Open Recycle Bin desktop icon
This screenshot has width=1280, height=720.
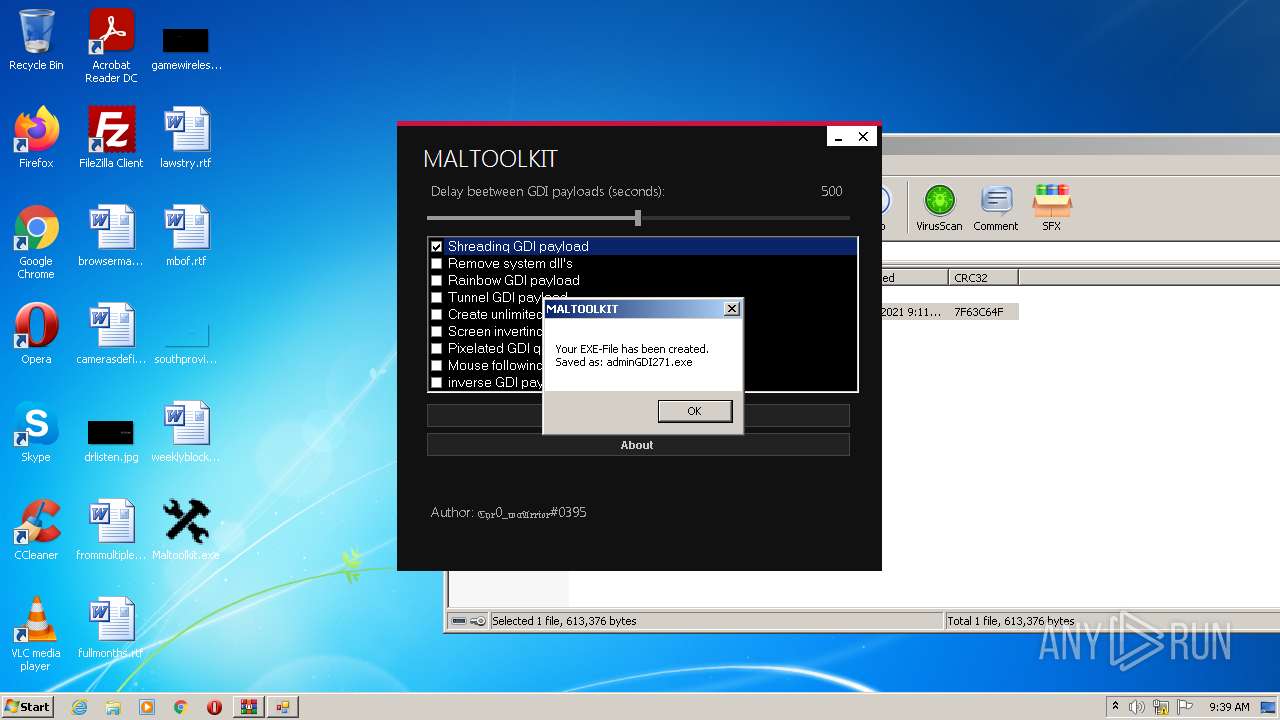(36, 41)
